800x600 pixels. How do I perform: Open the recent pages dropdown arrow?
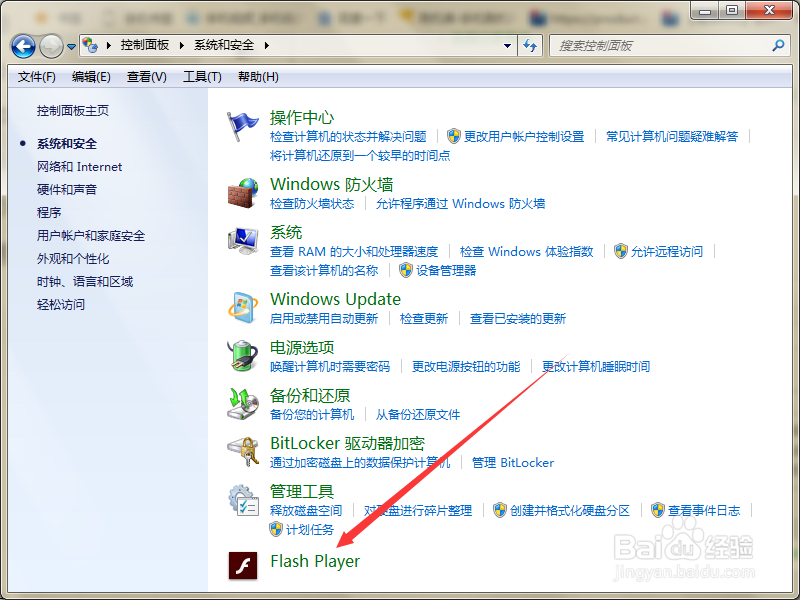pyautogui.click(x=71, y=47)
